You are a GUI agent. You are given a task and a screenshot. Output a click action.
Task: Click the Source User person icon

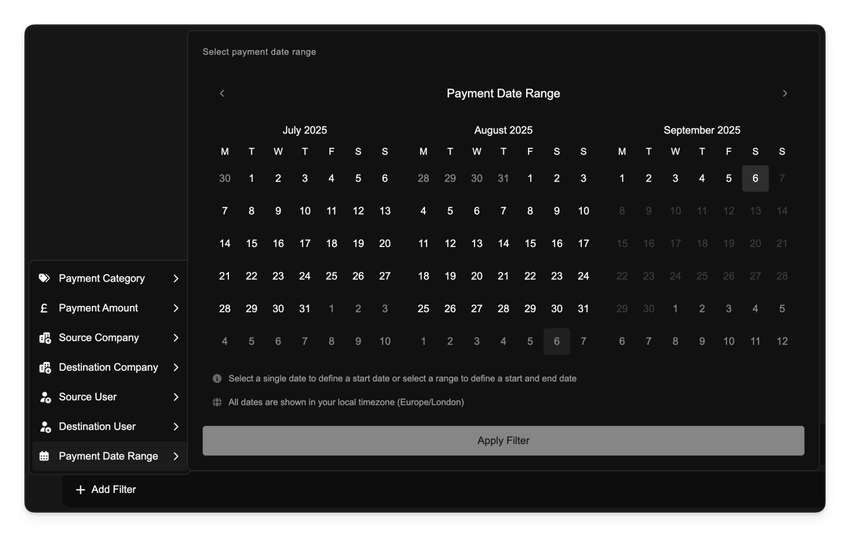(x=44, y=397)
